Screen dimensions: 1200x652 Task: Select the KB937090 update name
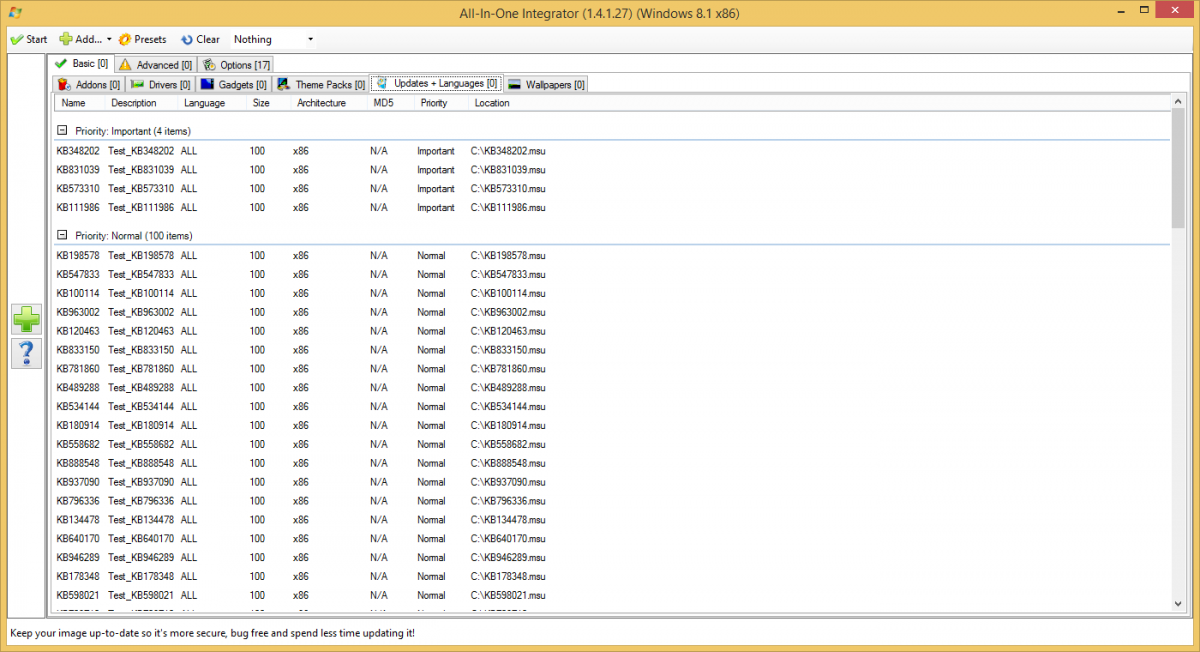[x=78, y=482]
